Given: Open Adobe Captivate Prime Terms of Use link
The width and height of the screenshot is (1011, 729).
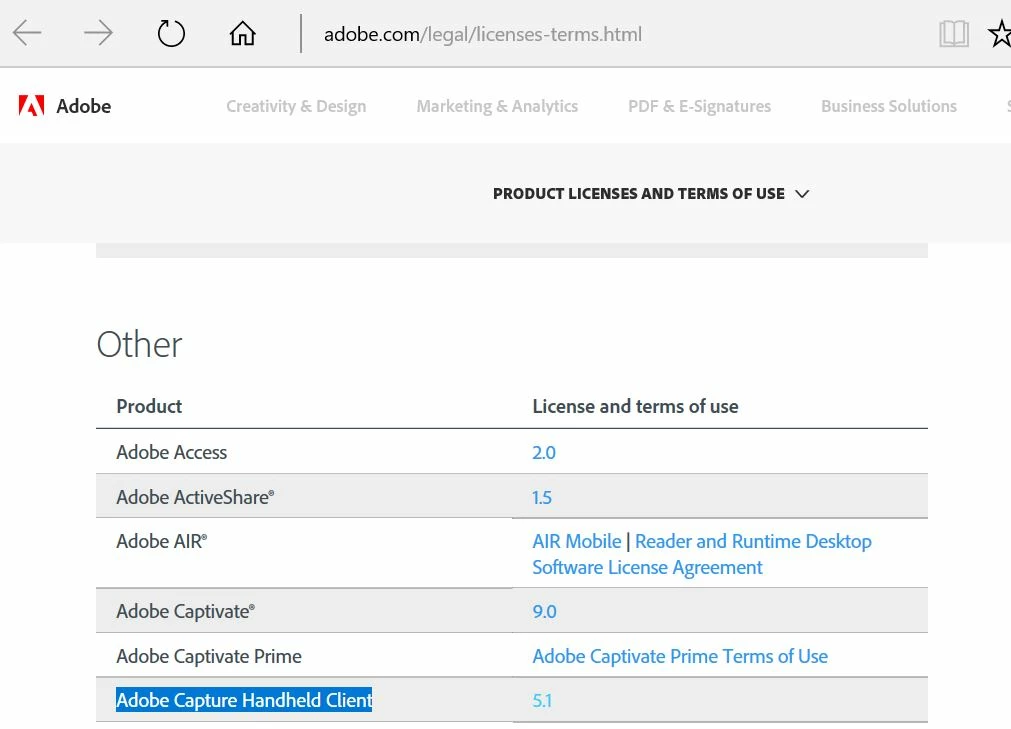Looking at the screenshot, I should click(680, 656).
